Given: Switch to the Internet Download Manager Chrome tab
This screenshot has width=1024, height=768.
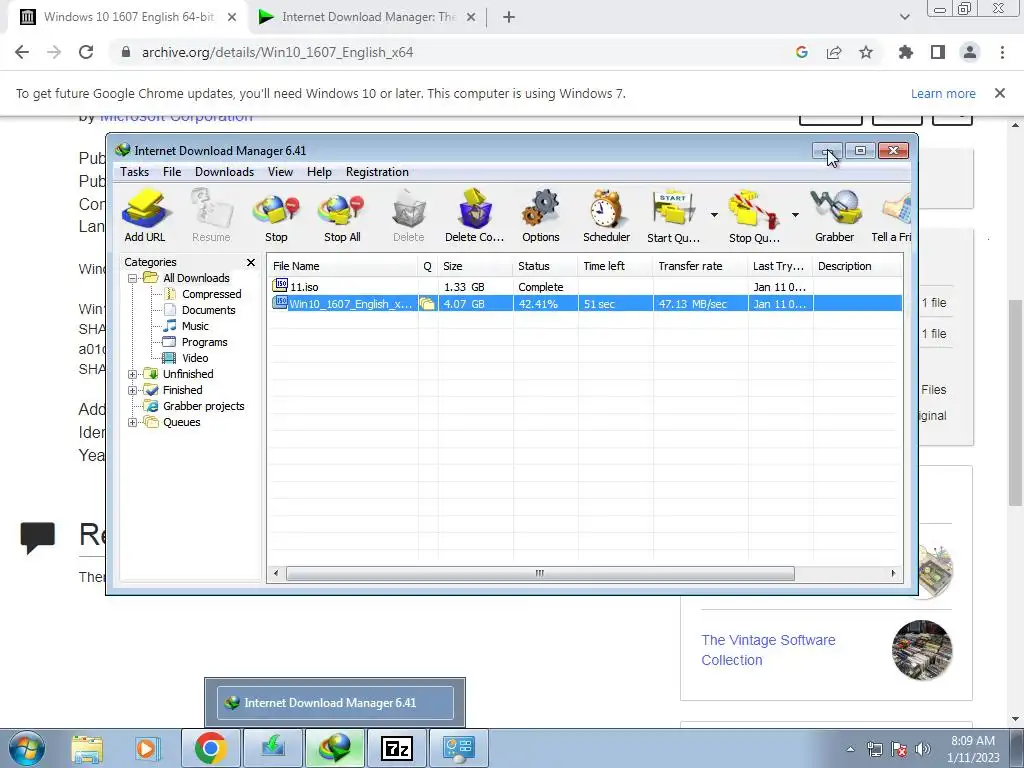Looking at the screenshot, I should coord(367,17).
